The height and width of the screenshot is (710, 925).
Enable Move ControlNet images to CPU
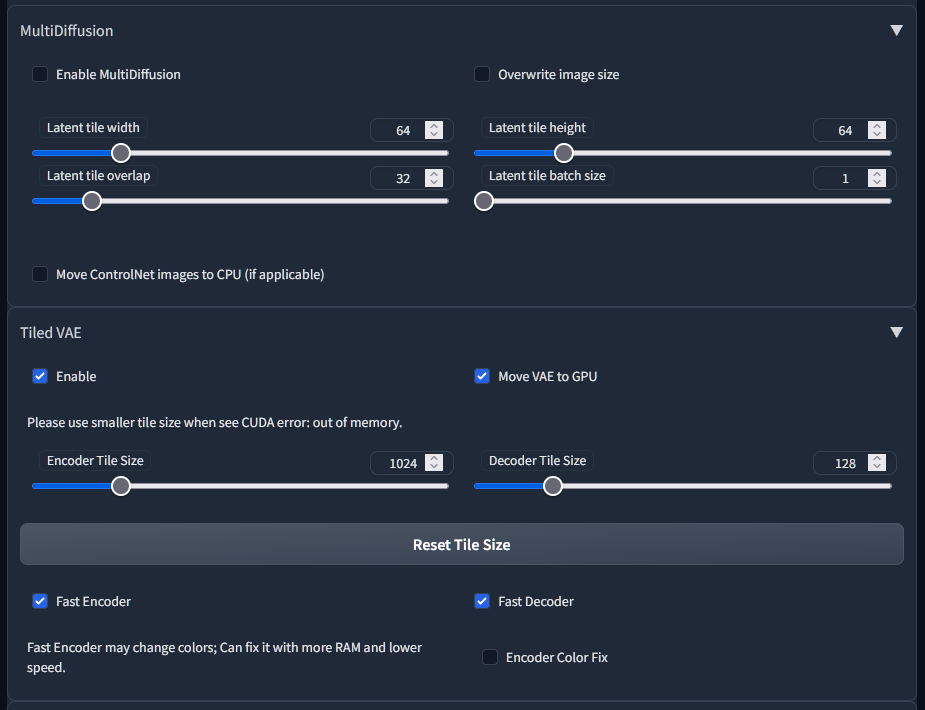click(40, 274)
